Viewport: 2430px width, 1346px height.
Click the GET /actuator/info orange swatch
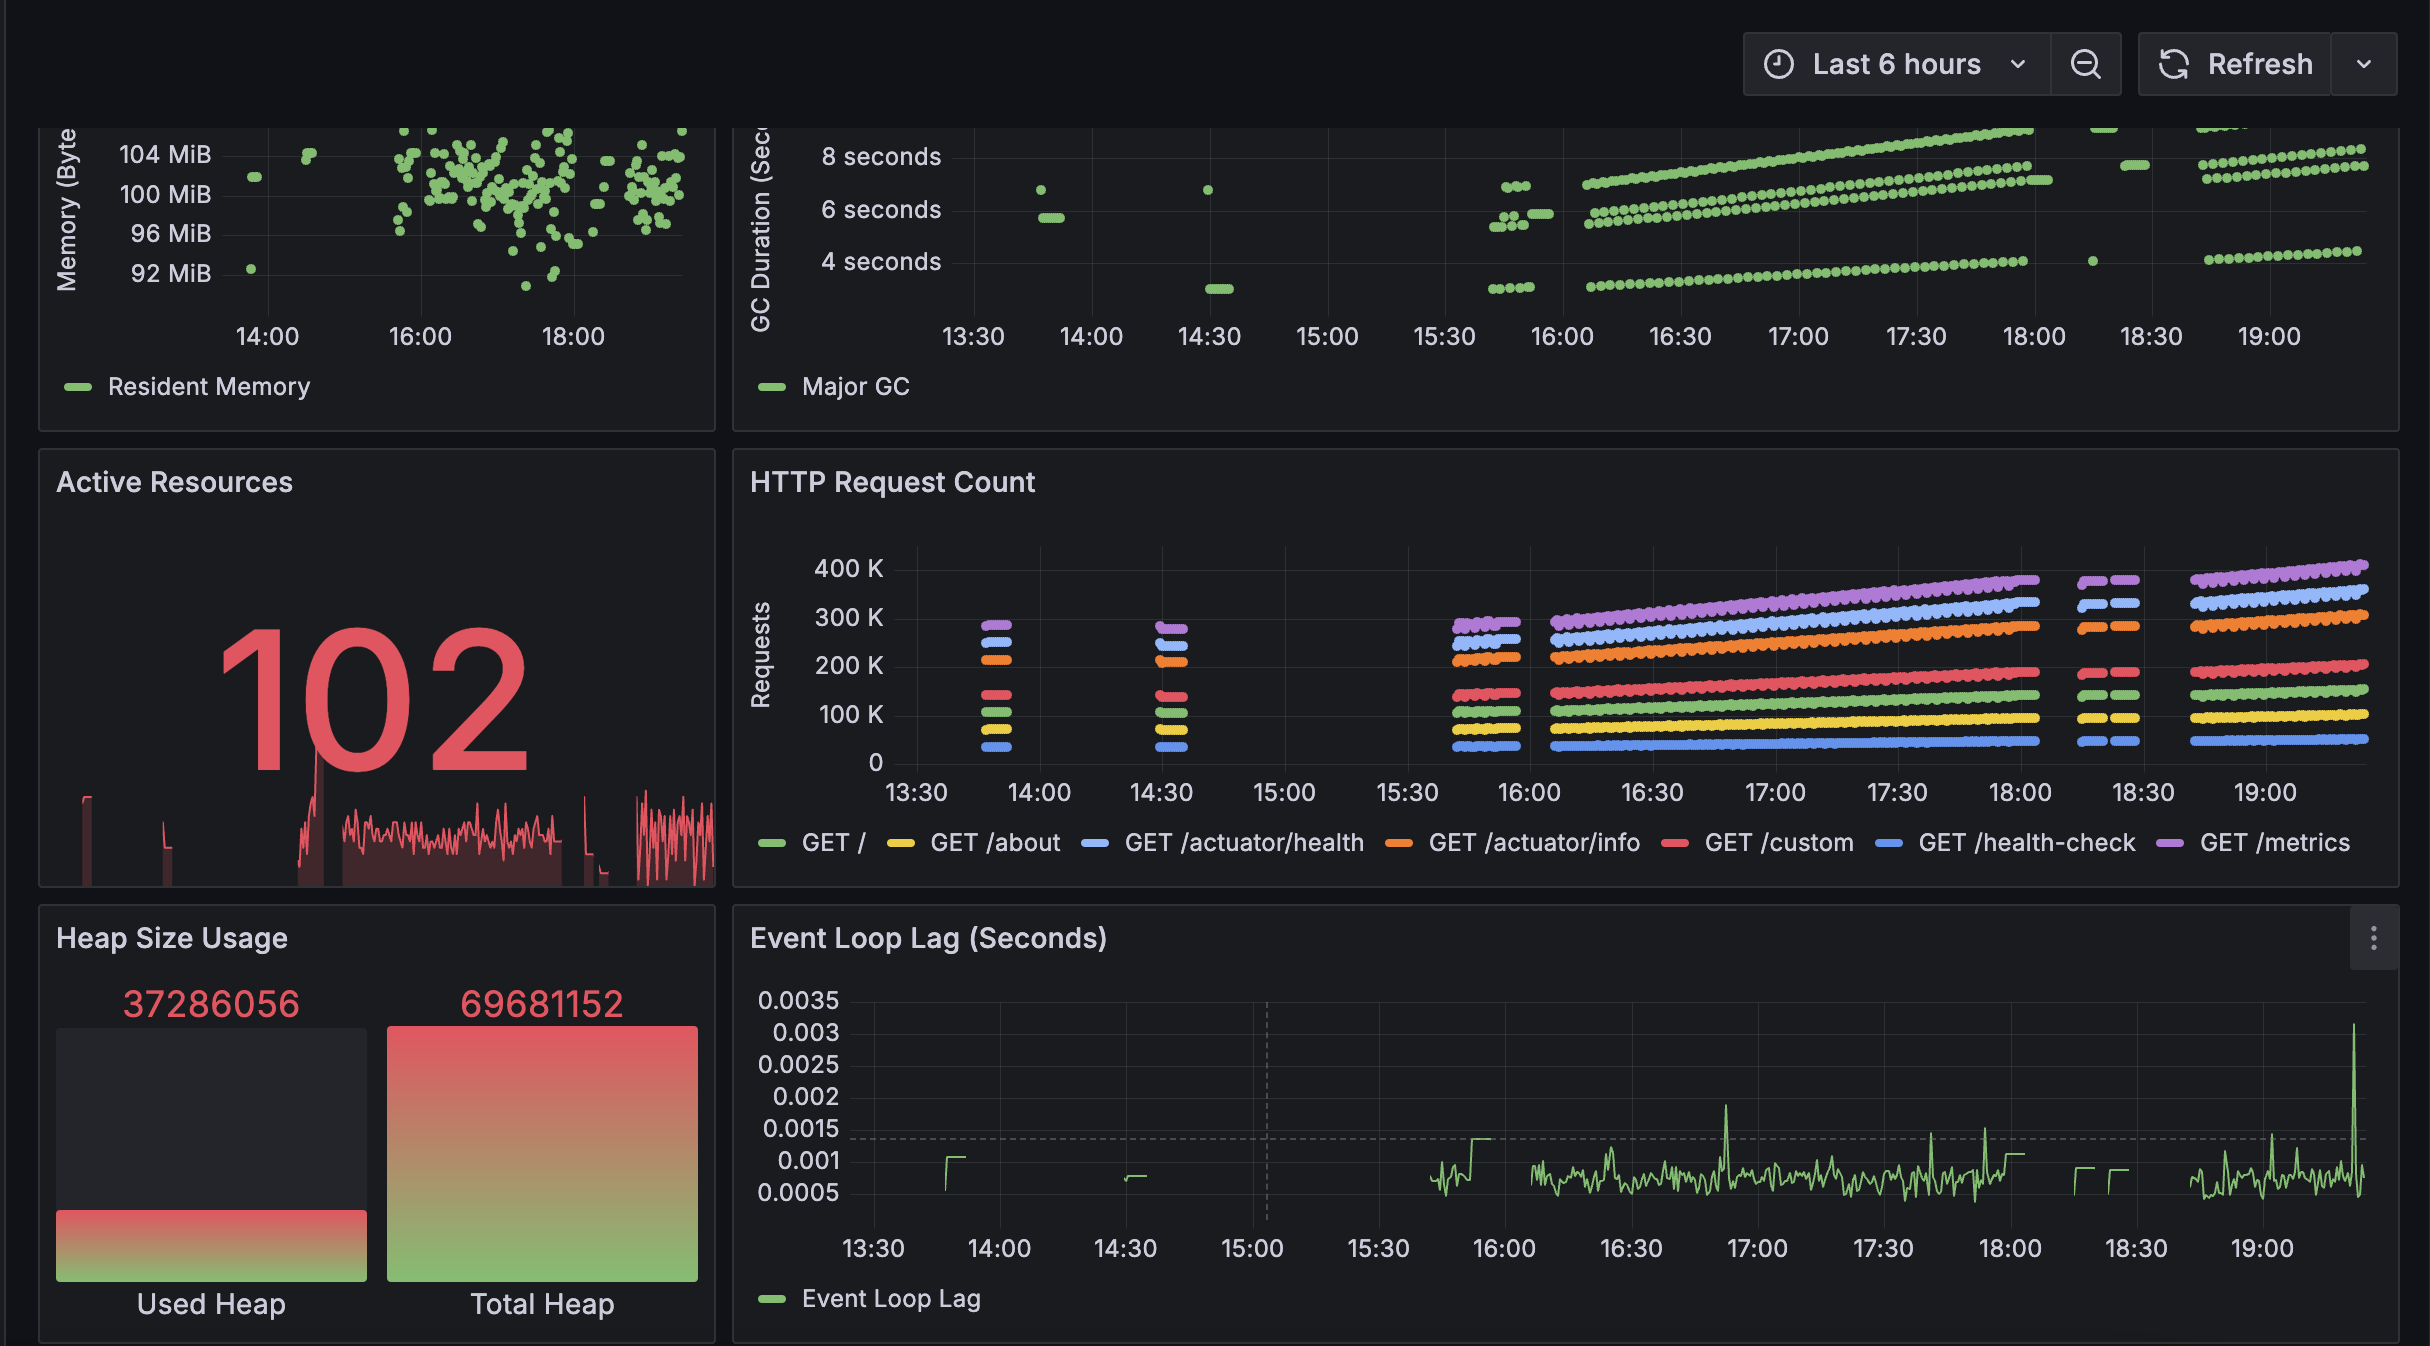[x=1398, y=843]
